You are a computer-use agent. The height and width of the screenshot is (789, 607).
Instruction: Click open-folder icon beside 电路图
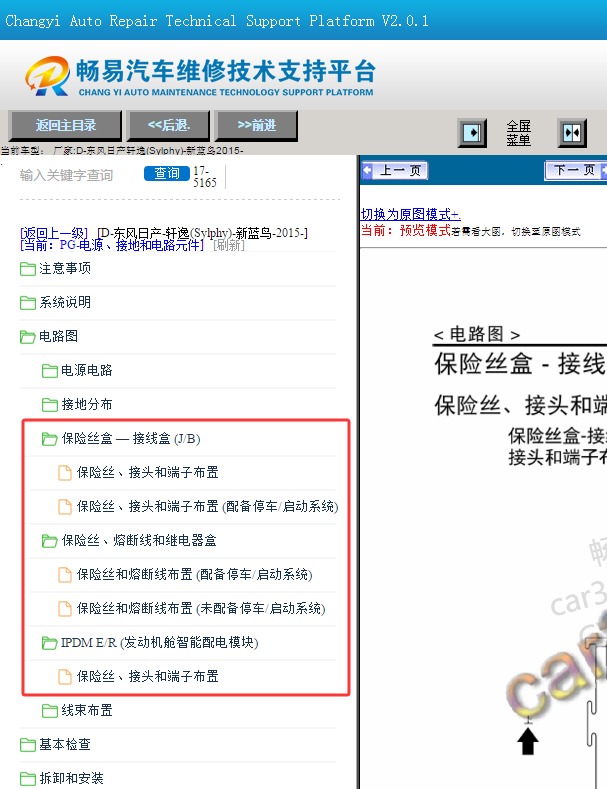(x=28, y=337)
